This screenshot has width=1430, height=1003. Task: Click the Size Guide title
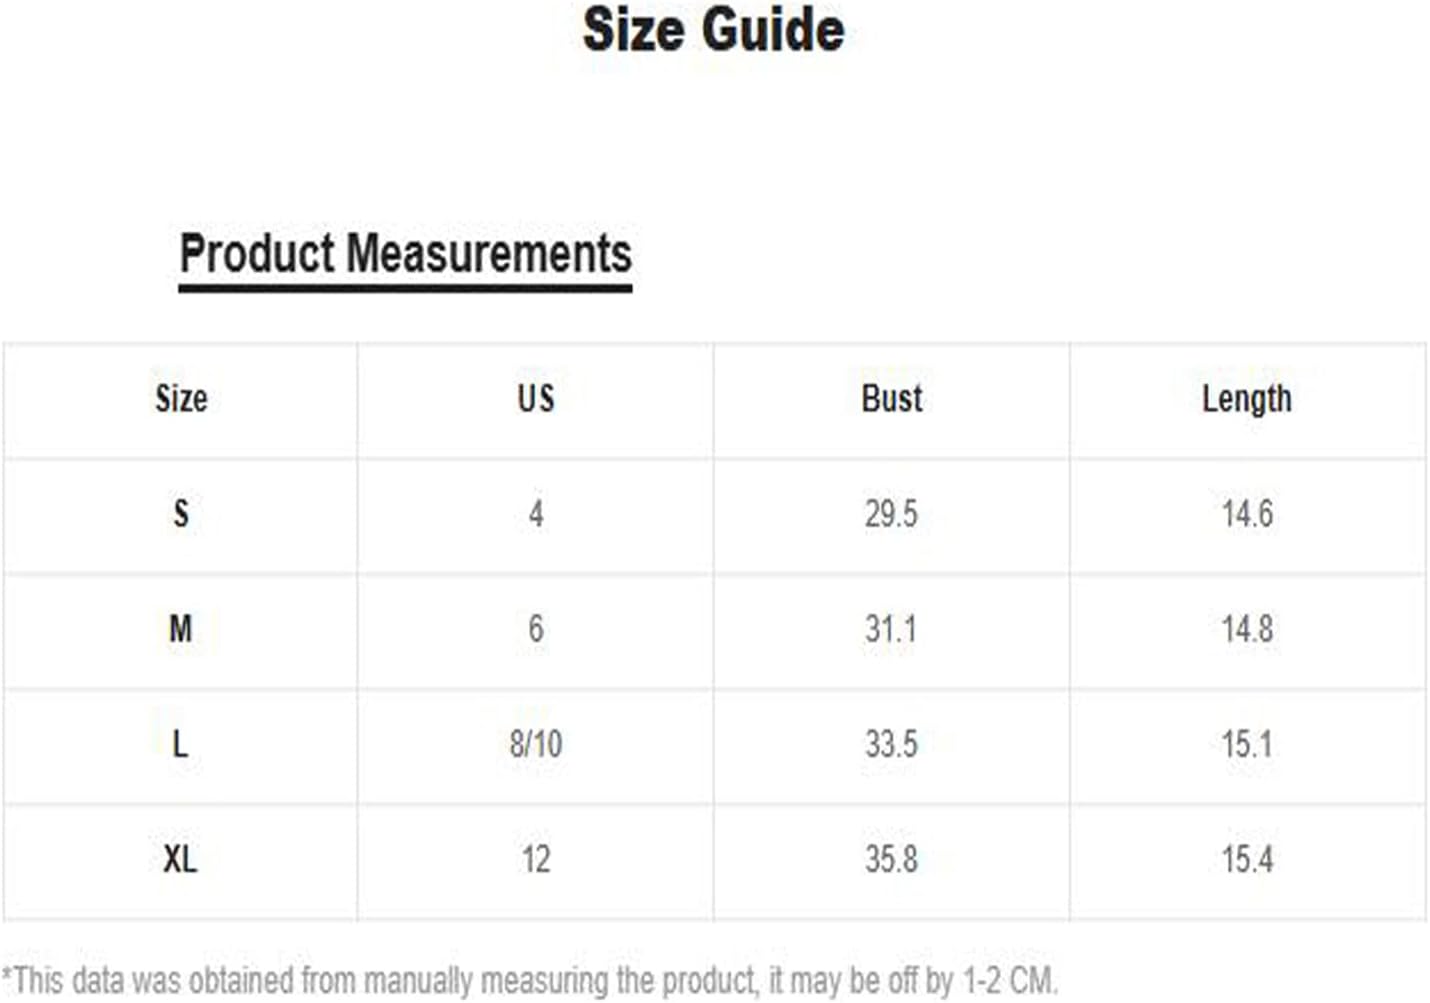(713, 30)
